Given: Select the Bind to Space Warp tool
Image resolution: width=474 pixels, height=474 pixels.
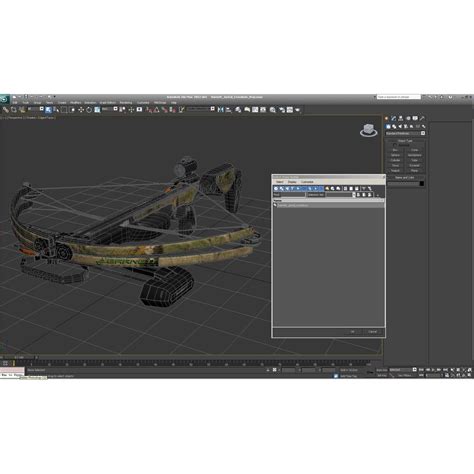Looking at the screenshot, I should click(22, 110).
